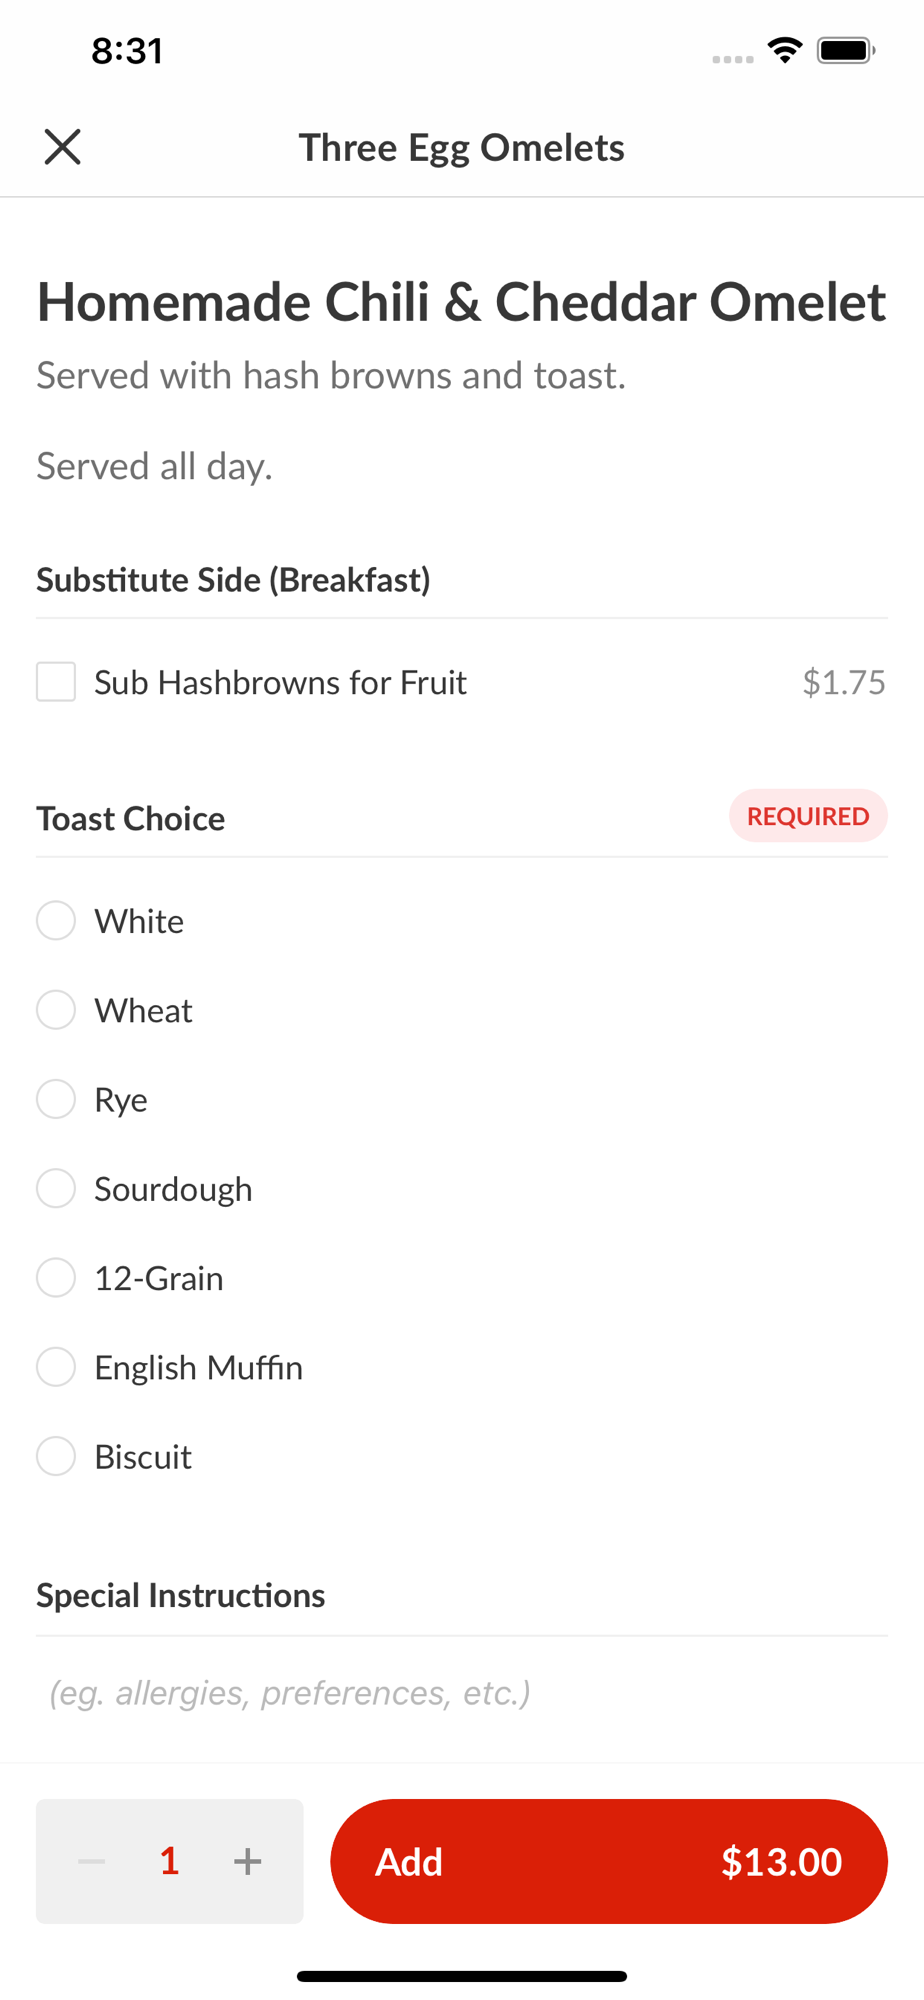Add item to order for $13.00
924x2000 pixels.
click(x=608, y=1861)
